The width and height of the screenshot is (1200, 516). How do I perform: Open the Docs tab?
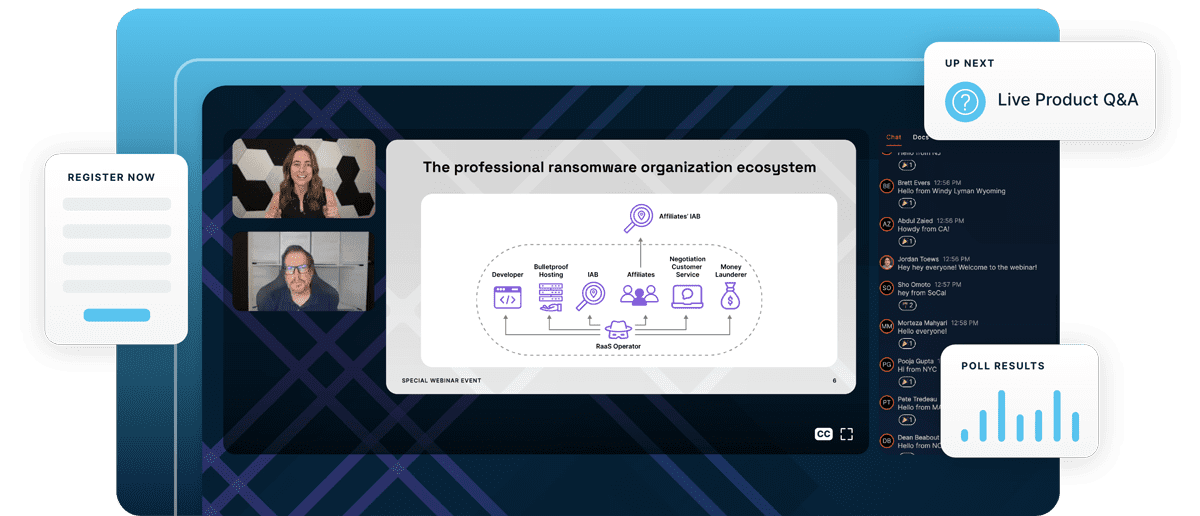point(920,137)
